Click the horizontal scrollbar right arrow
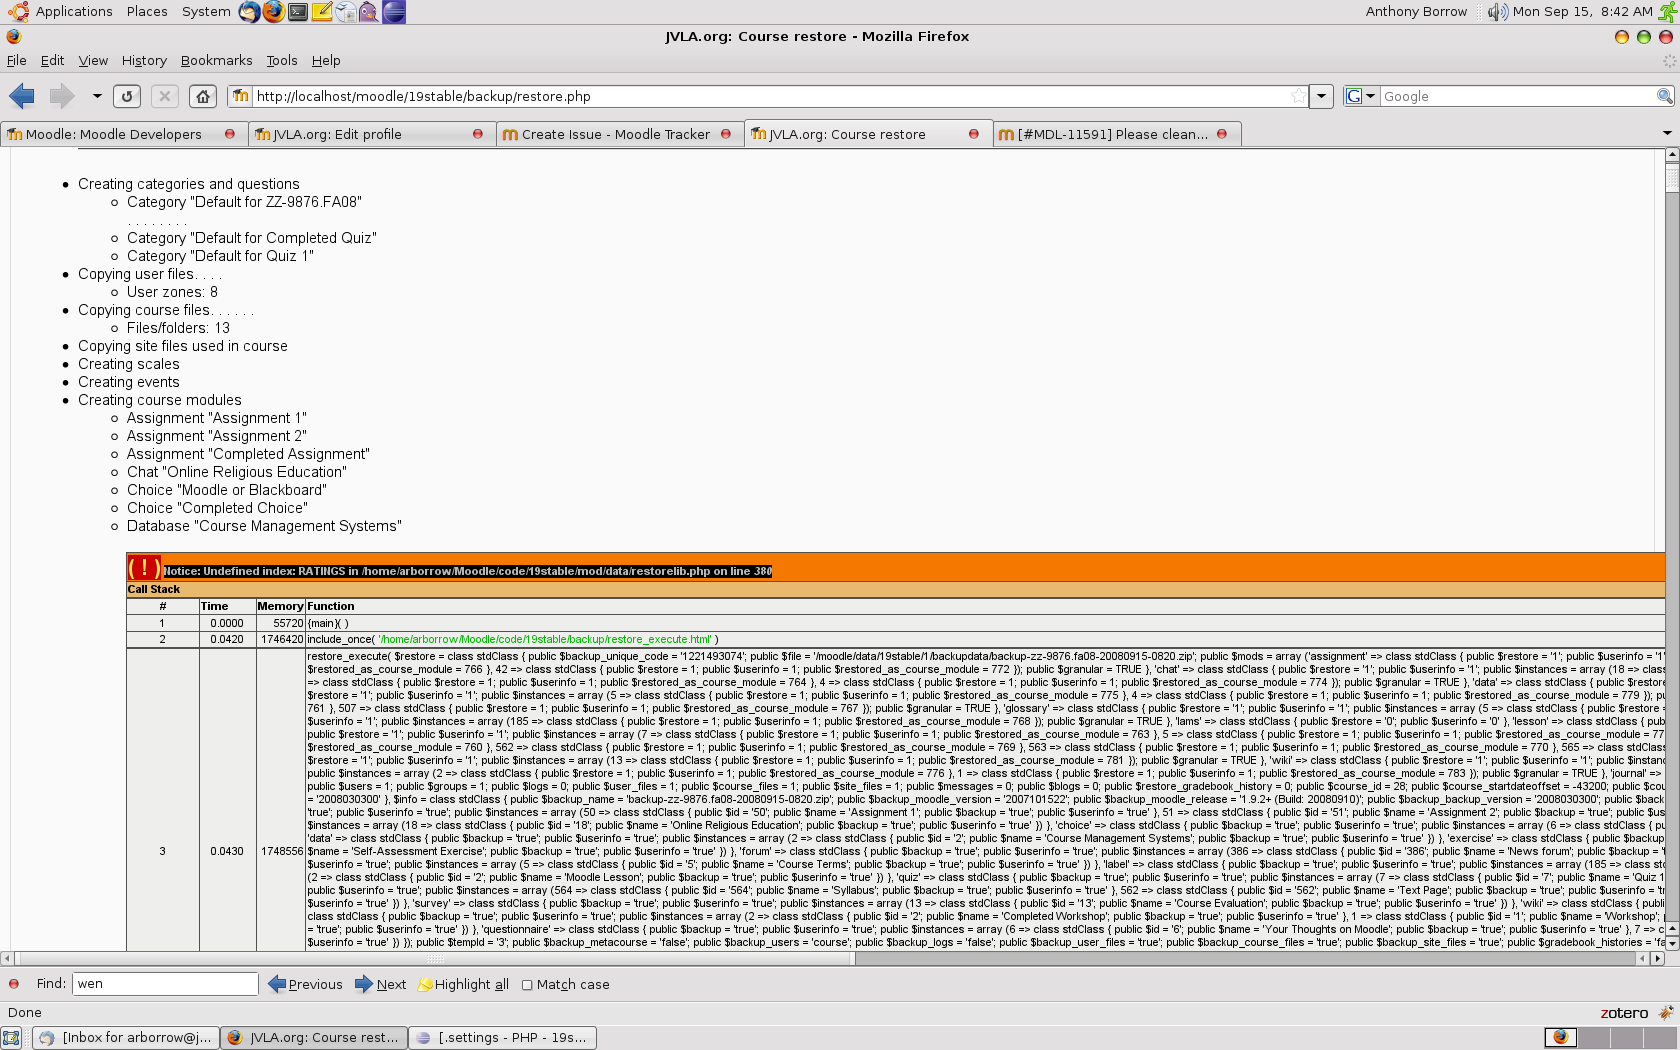The width and height of the screenshot is (1680, 1050). (1657, 958)
